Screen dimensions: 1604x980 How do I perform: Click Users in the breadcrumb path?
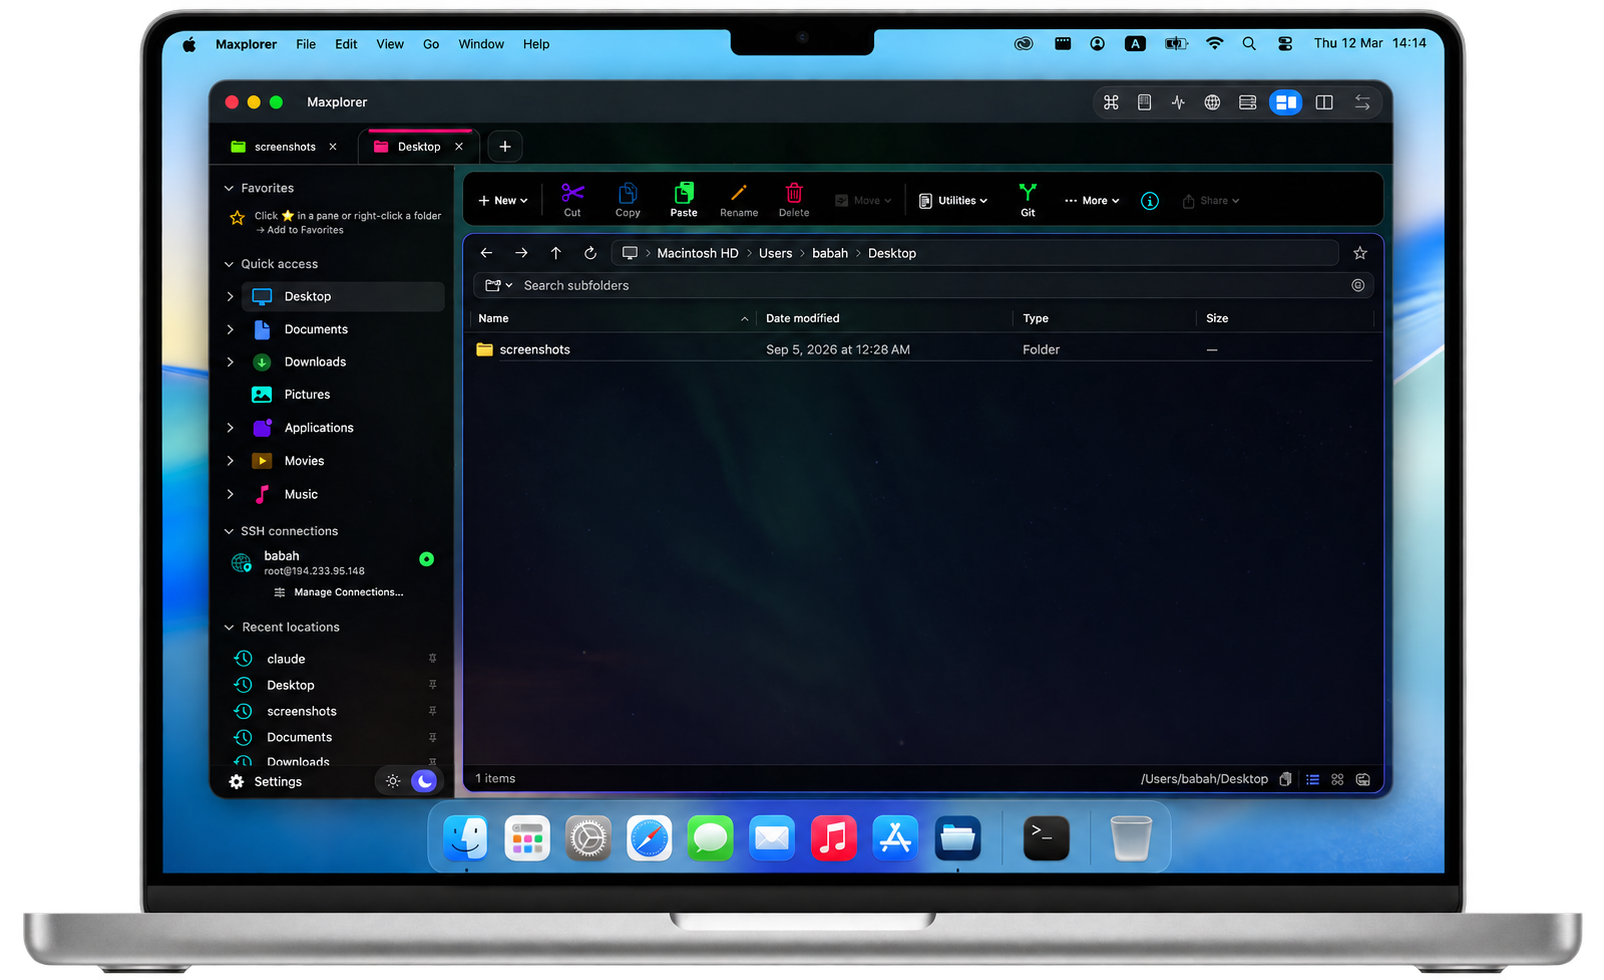(775, 253)
